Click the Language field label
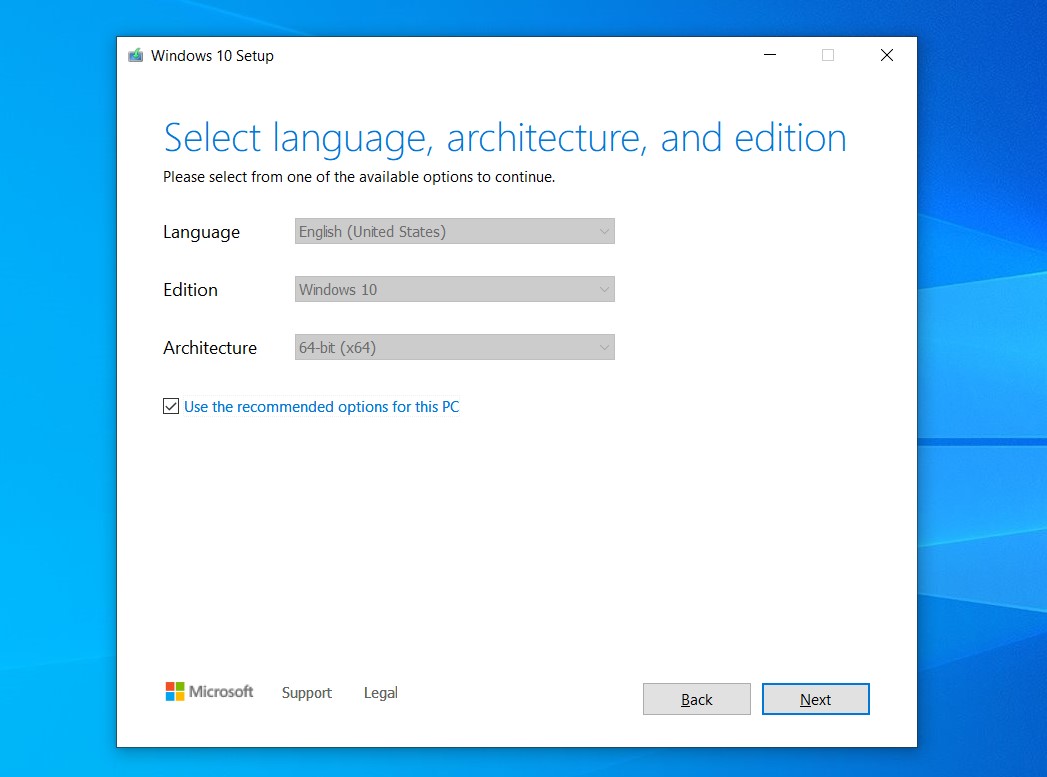This screenshot has width=1047, height=777. point(201,232)
